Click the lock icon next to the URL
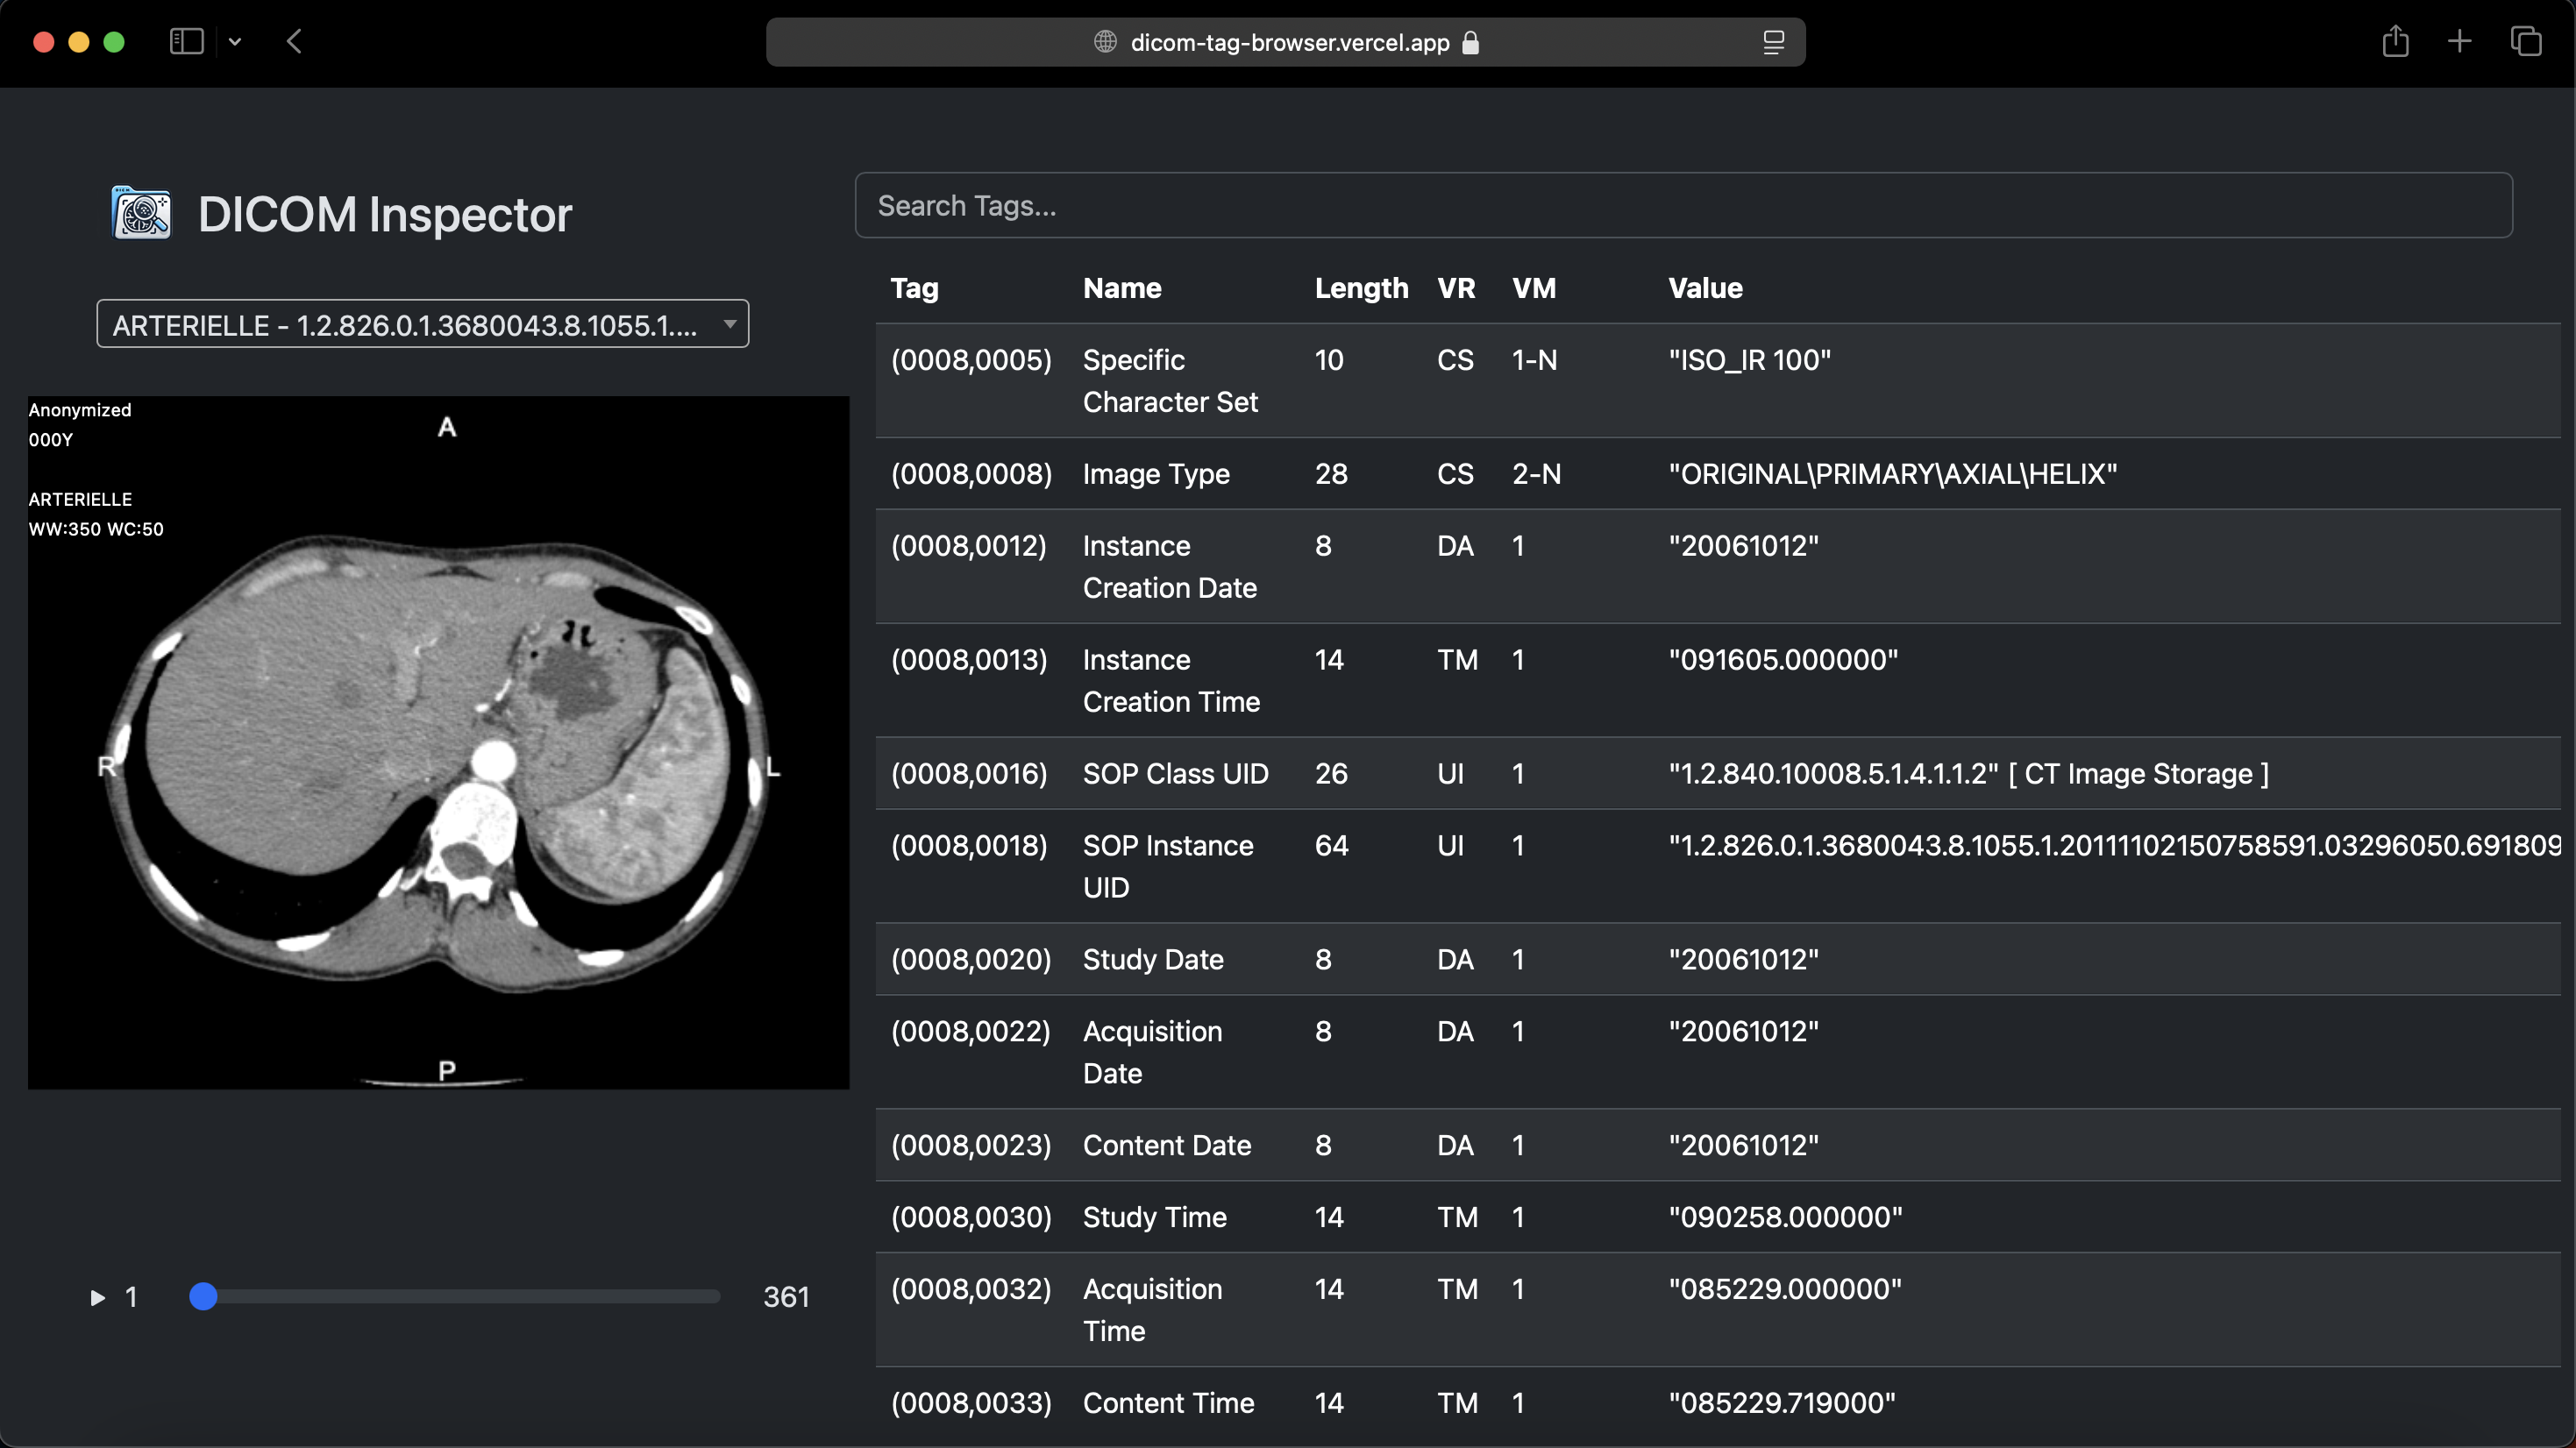2576x1448 pixels. click(1470, 42)
